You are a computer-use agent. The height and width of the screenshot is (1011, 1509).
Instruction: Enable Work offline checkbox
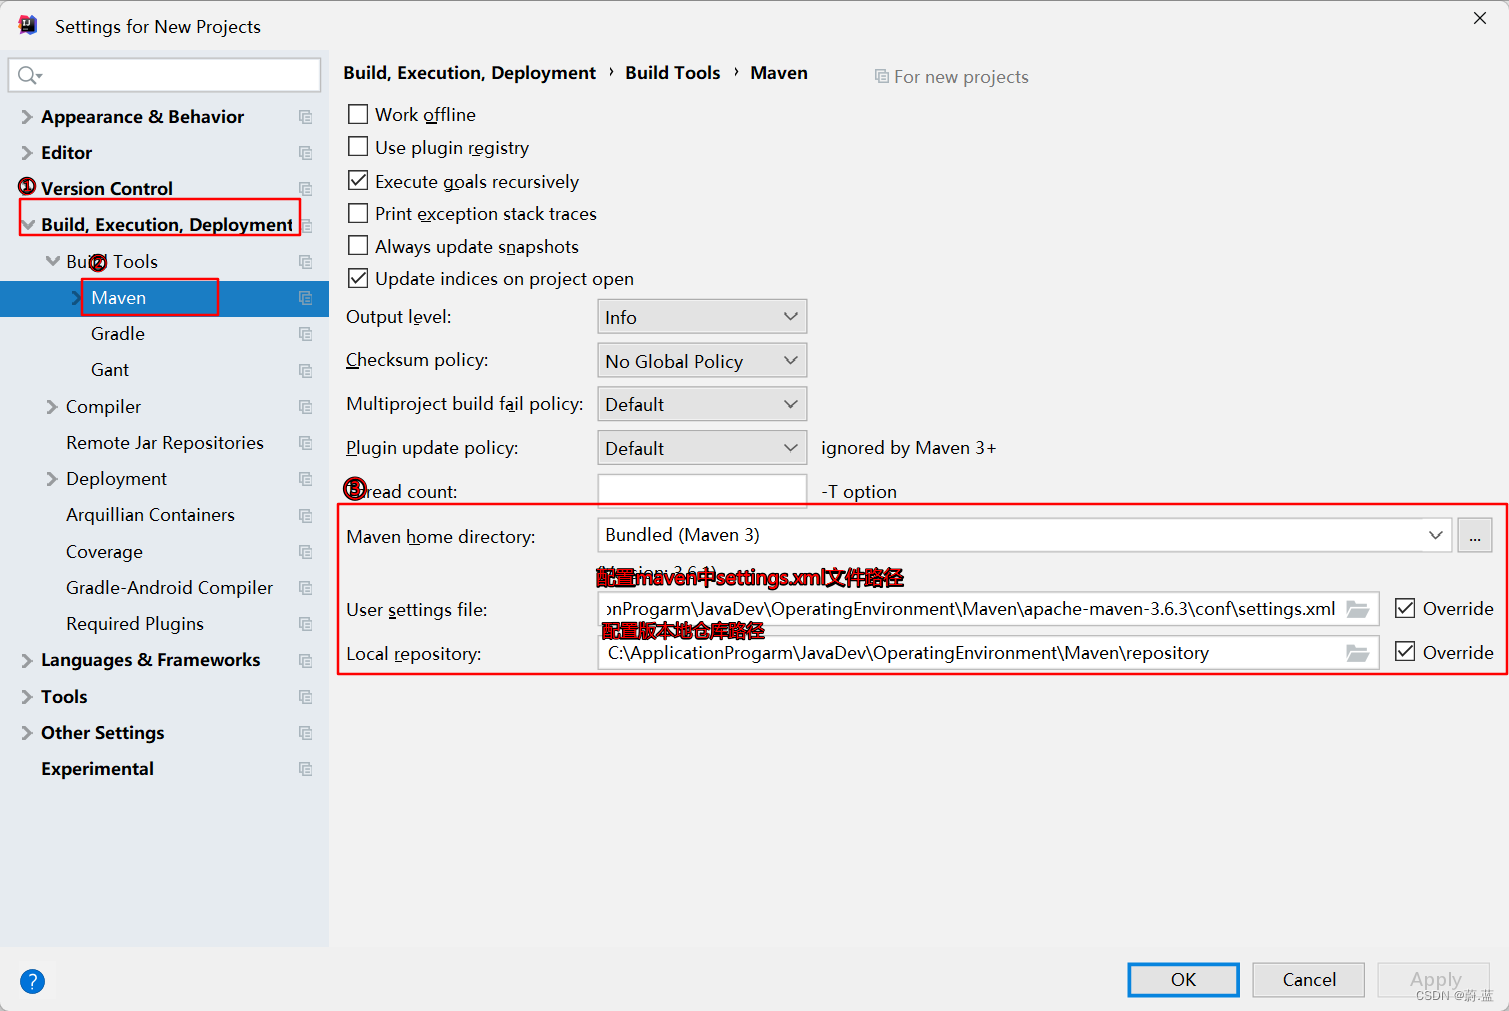[x=358, y=114]
